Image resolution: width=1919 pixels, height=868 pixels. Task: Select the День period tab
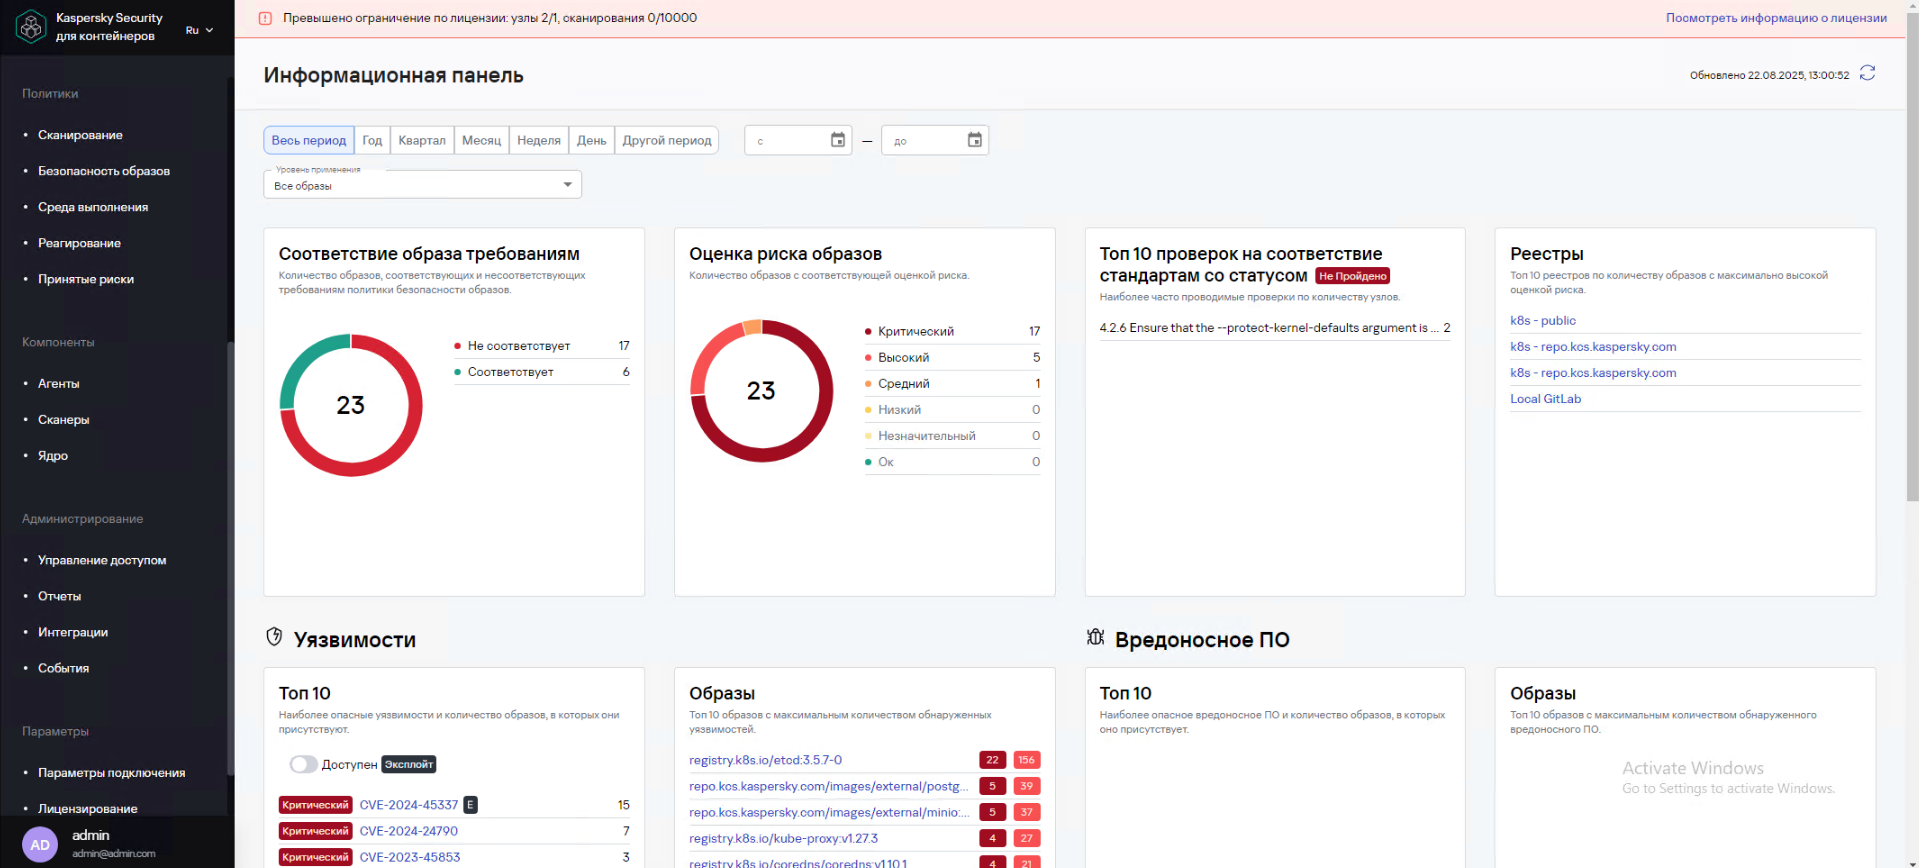[591, 140]
